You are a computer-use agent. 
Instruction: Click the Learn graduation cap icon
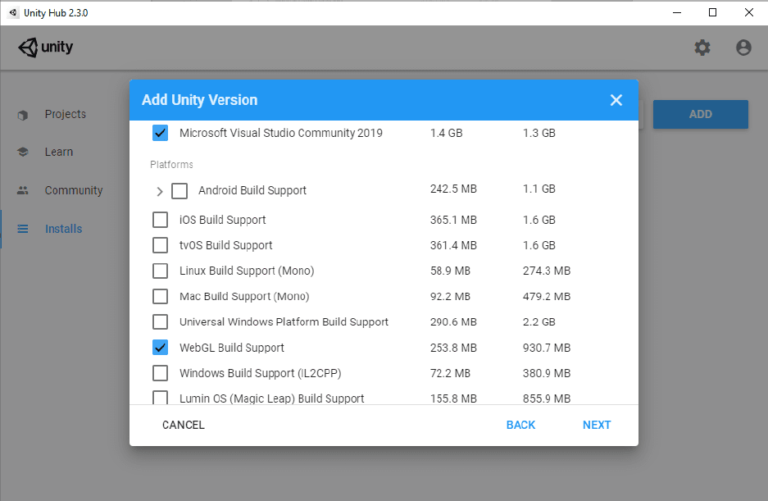pyautogui.click(x=23, y=152)
